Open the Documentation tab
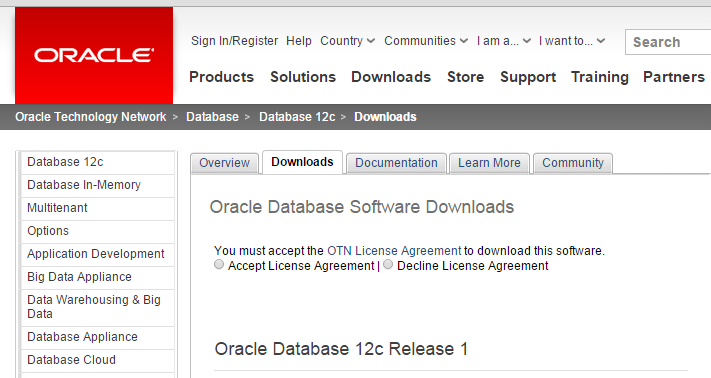 click(x=396, y=163)
